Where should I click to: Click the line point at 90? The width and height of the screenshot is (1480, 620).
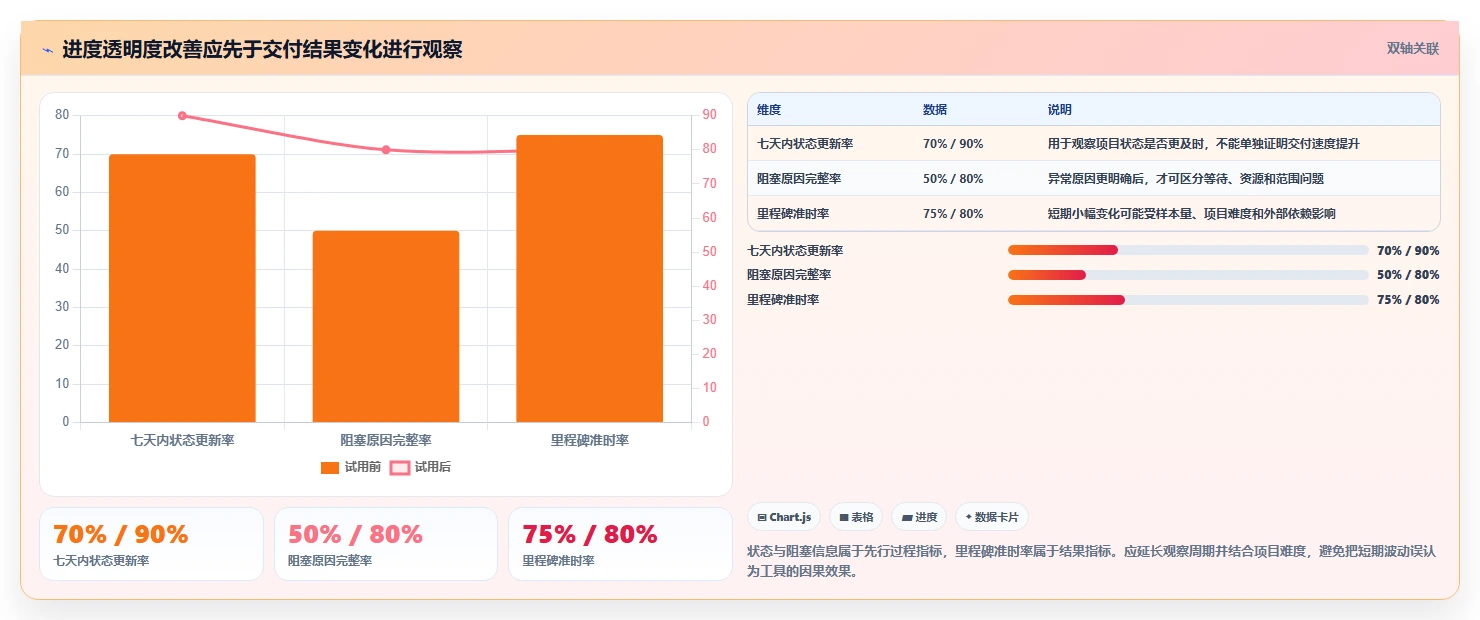point(182,116)
